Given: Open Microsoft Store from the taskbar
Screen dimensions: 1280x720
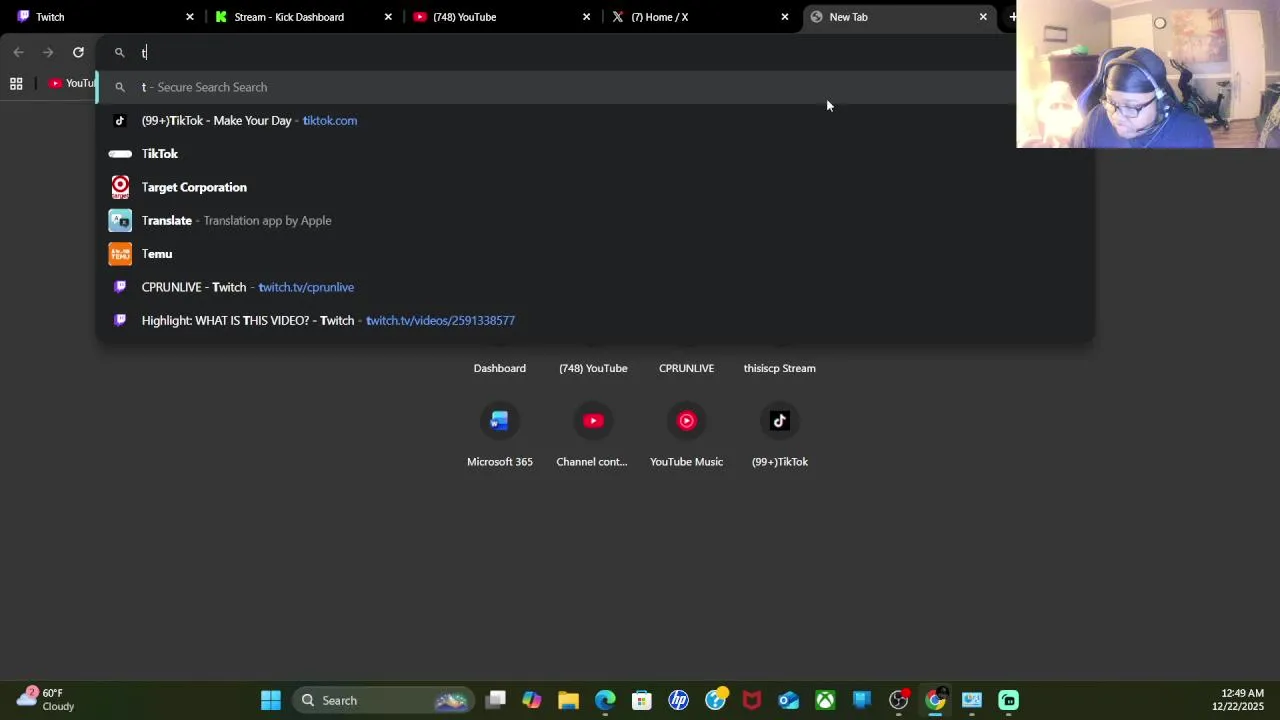Looking at the screenshot, I should point(642,700).
